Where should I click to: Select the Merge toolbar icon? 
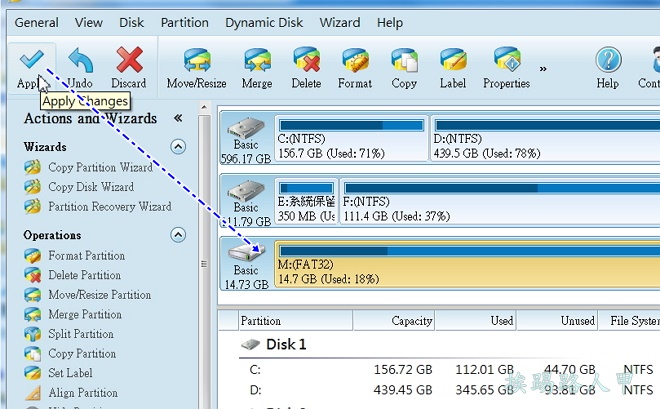[257, 60]
